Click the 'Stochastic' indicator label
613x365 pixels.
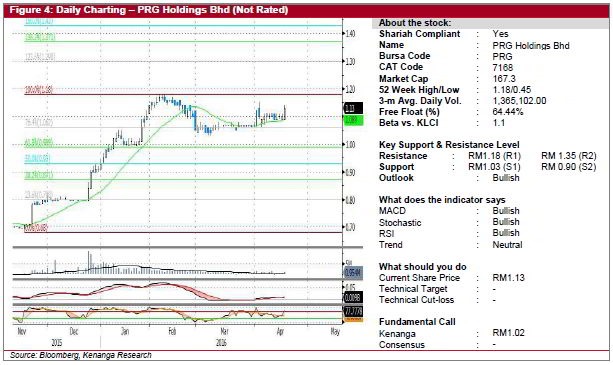400,223
